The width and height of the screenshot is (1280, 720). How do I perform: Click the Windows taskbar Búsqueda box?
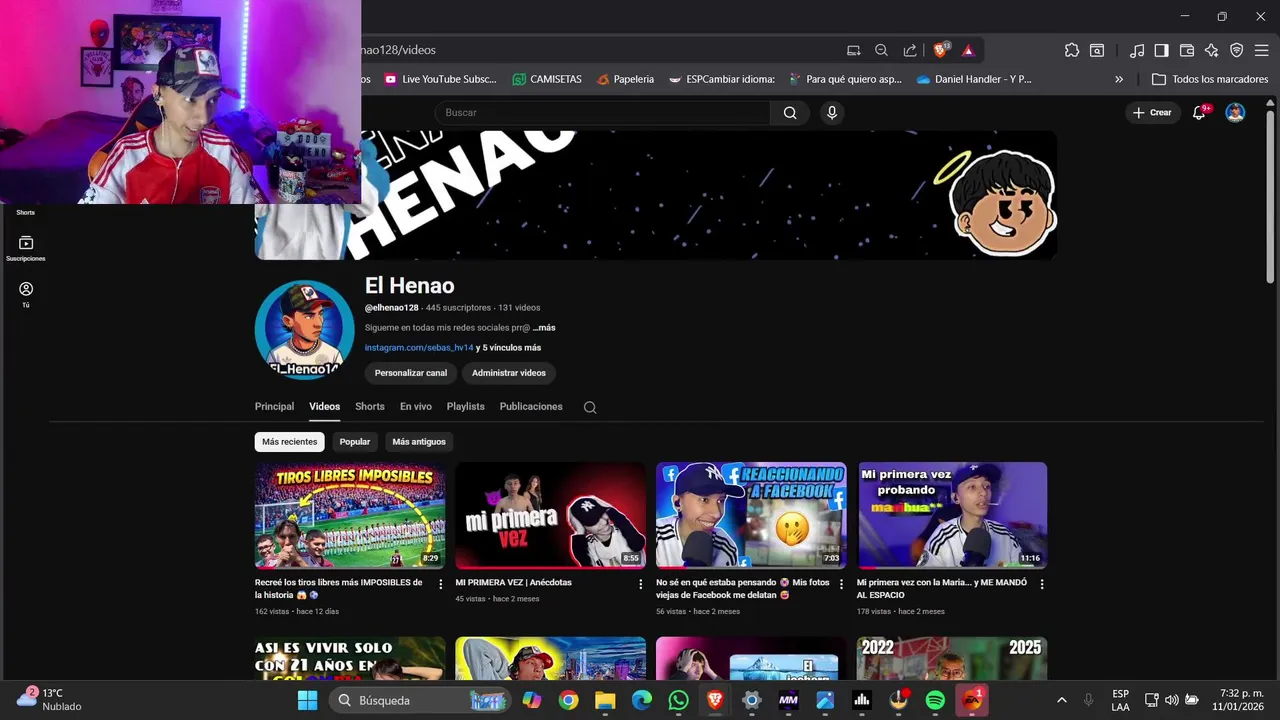tap(420, 700)
